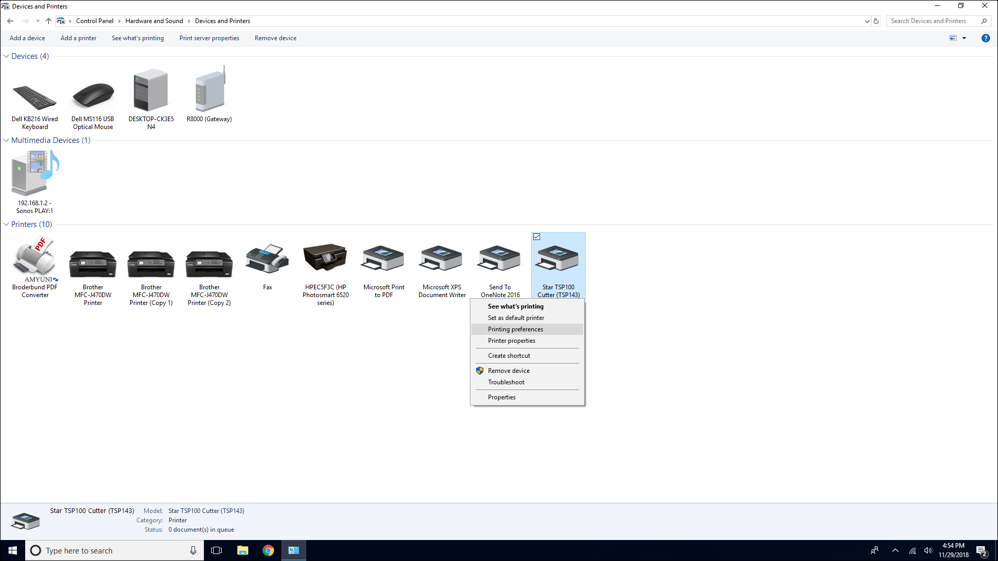Click the taskbar clock showing 4:54 PM
998x561 pixels.
tap(953, 550)
